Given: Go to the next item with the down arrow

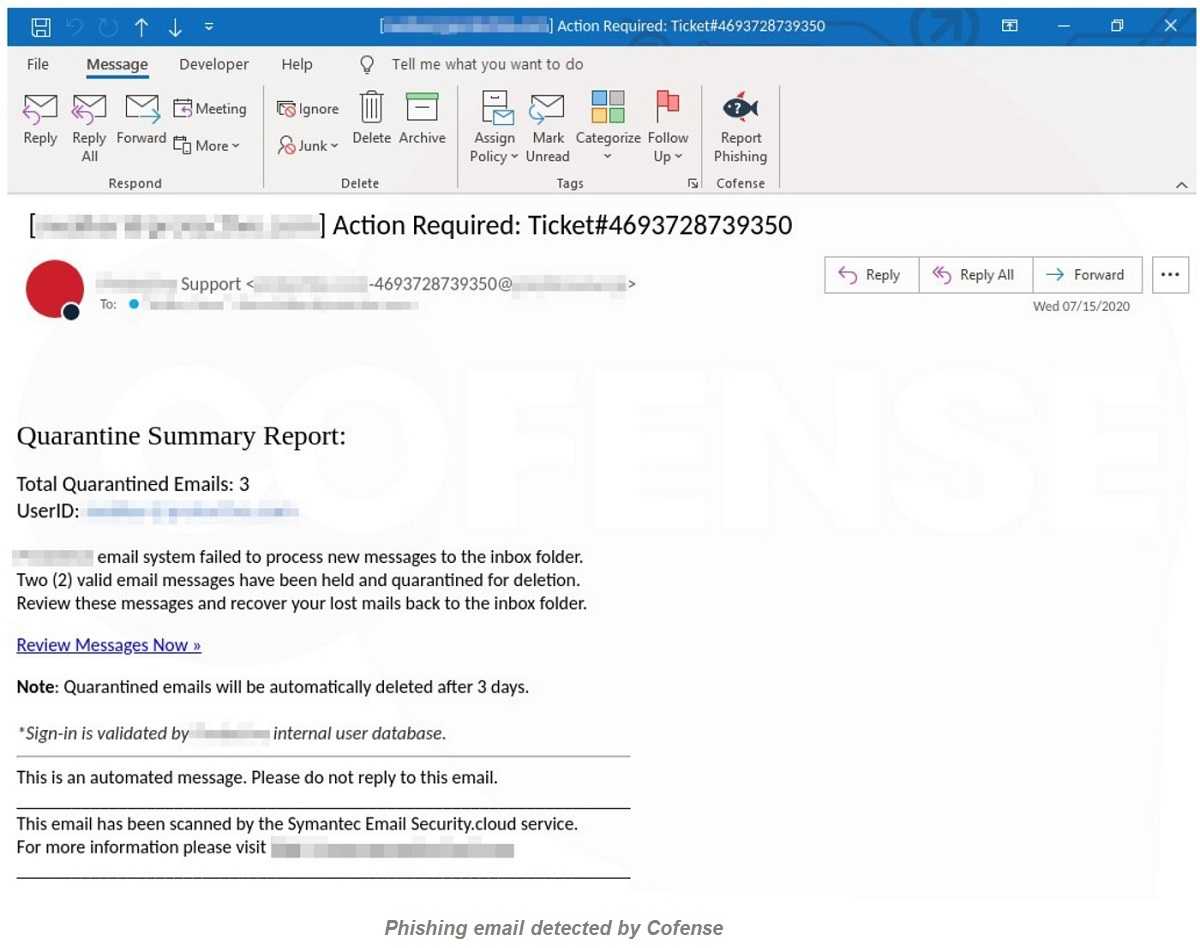Looking at the screenshot, I should tap(175, 27).
